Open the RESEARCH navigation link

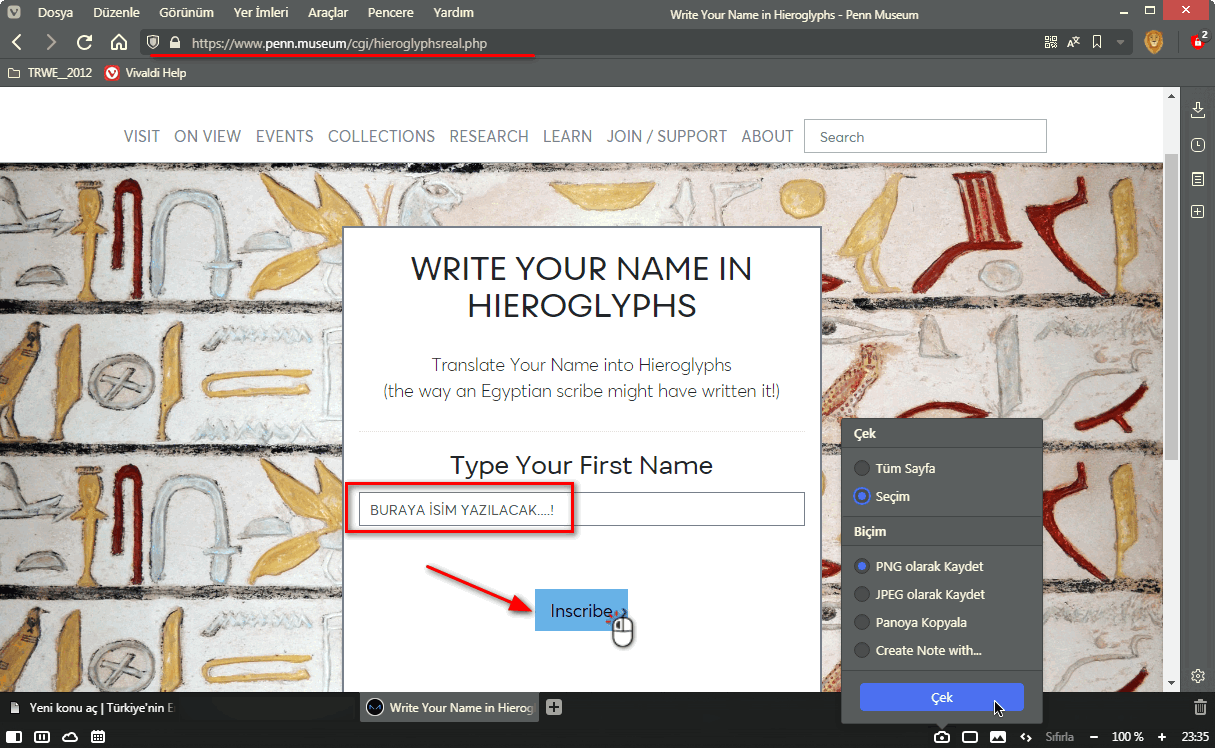pos(489,137)
